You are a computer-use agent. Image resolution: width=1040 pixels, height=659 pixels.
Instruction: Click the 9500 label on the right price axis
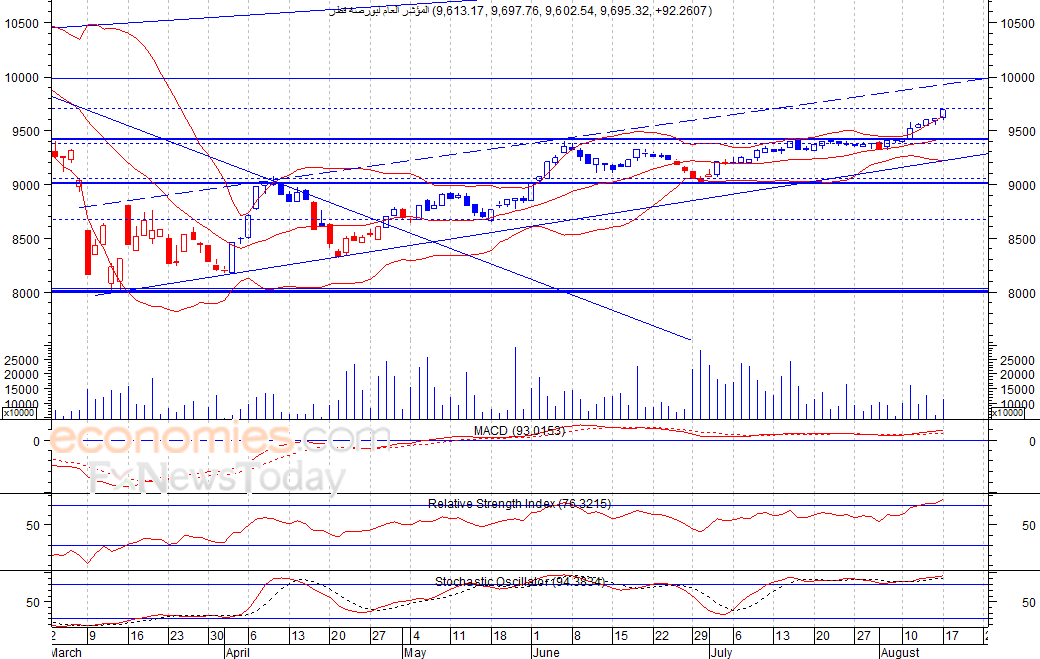(x=1017, y=131)
